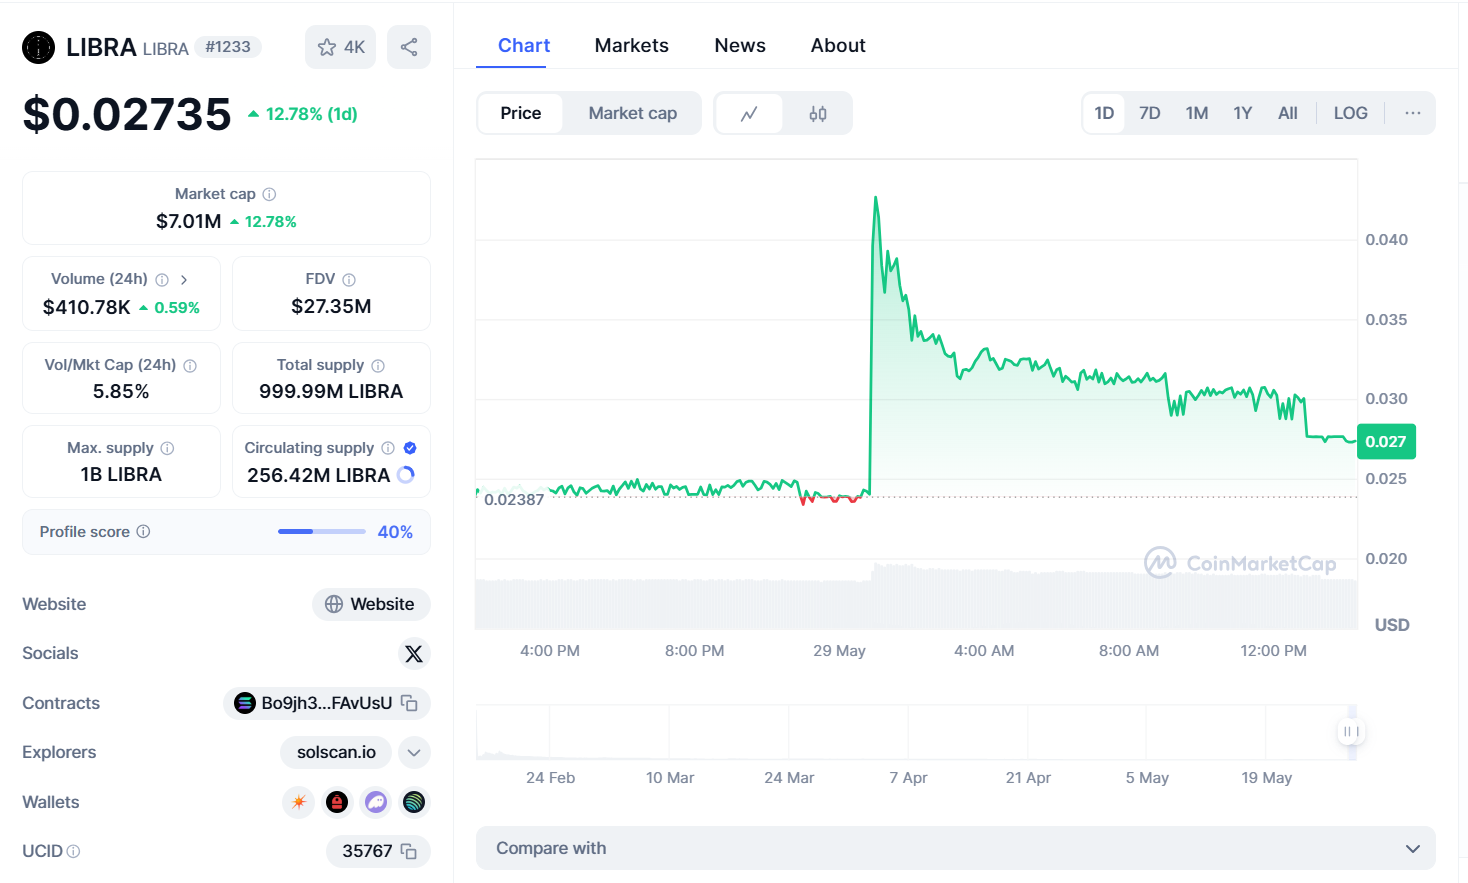Click the share icon button

[x=409, y=47]
